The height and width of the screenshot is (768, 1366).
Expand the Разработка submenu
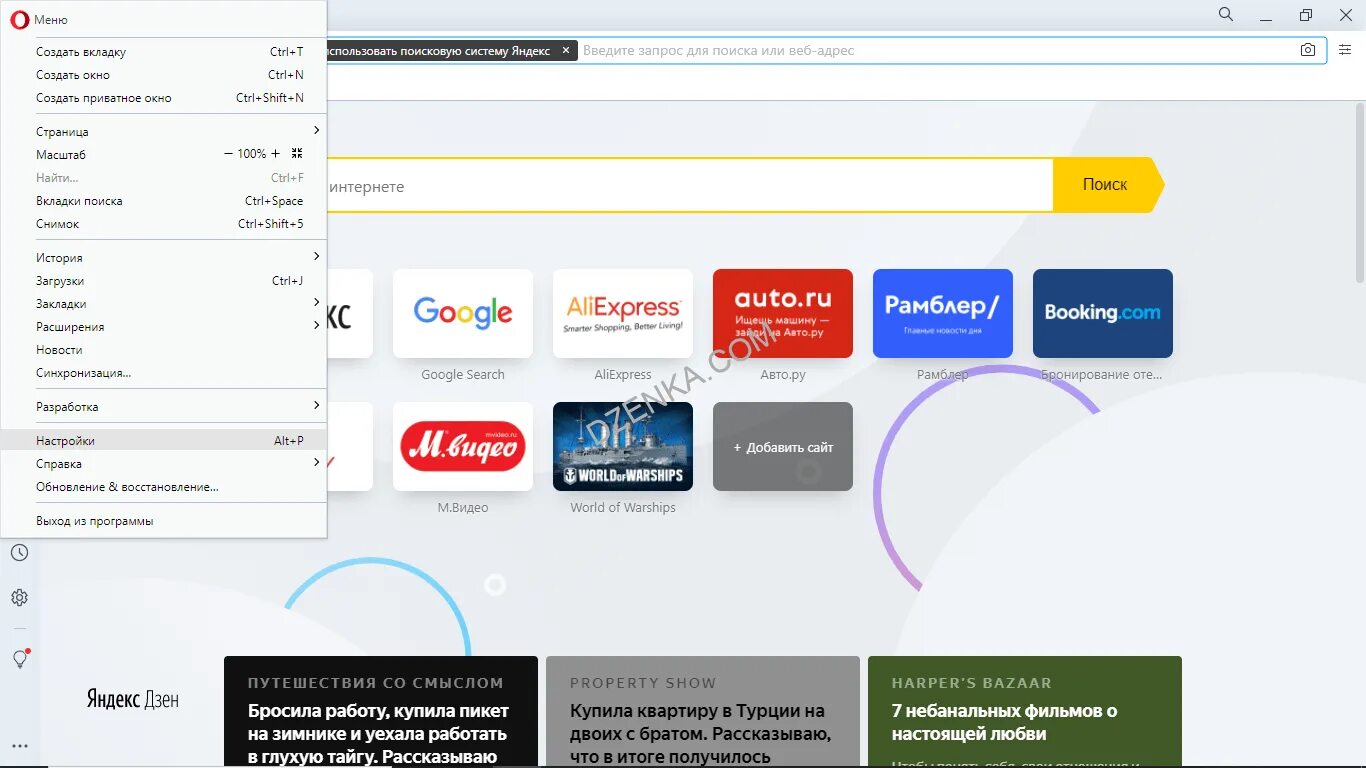point(164,407)
